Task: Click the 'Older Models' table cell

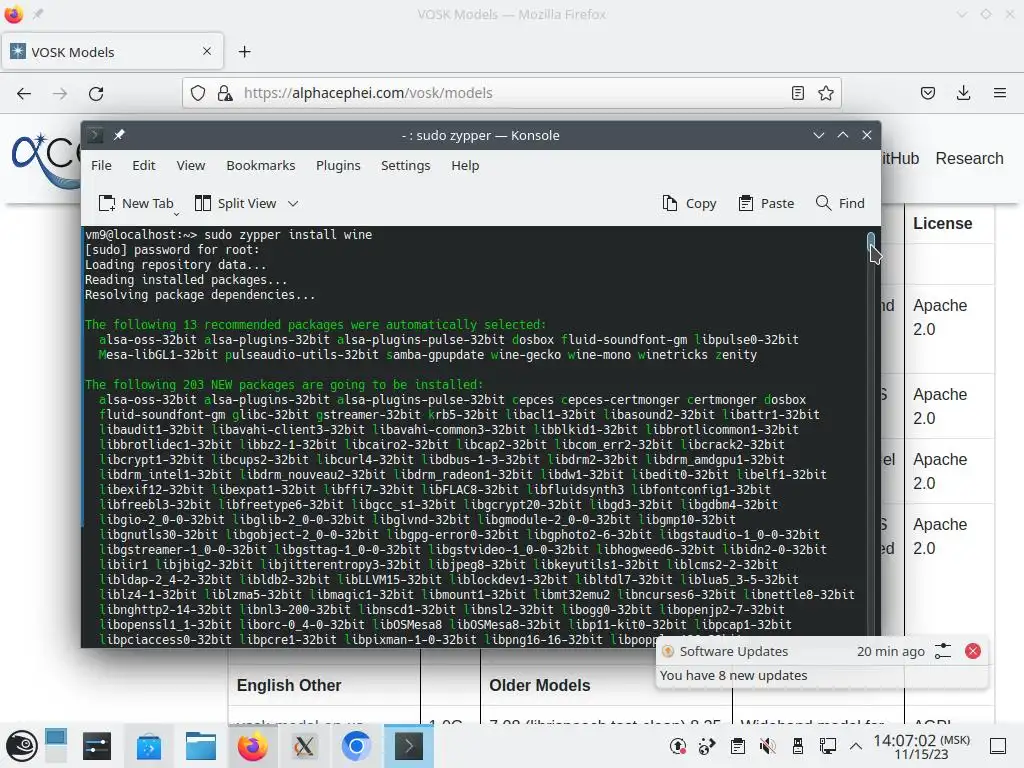Action: [x=539, y=685]
